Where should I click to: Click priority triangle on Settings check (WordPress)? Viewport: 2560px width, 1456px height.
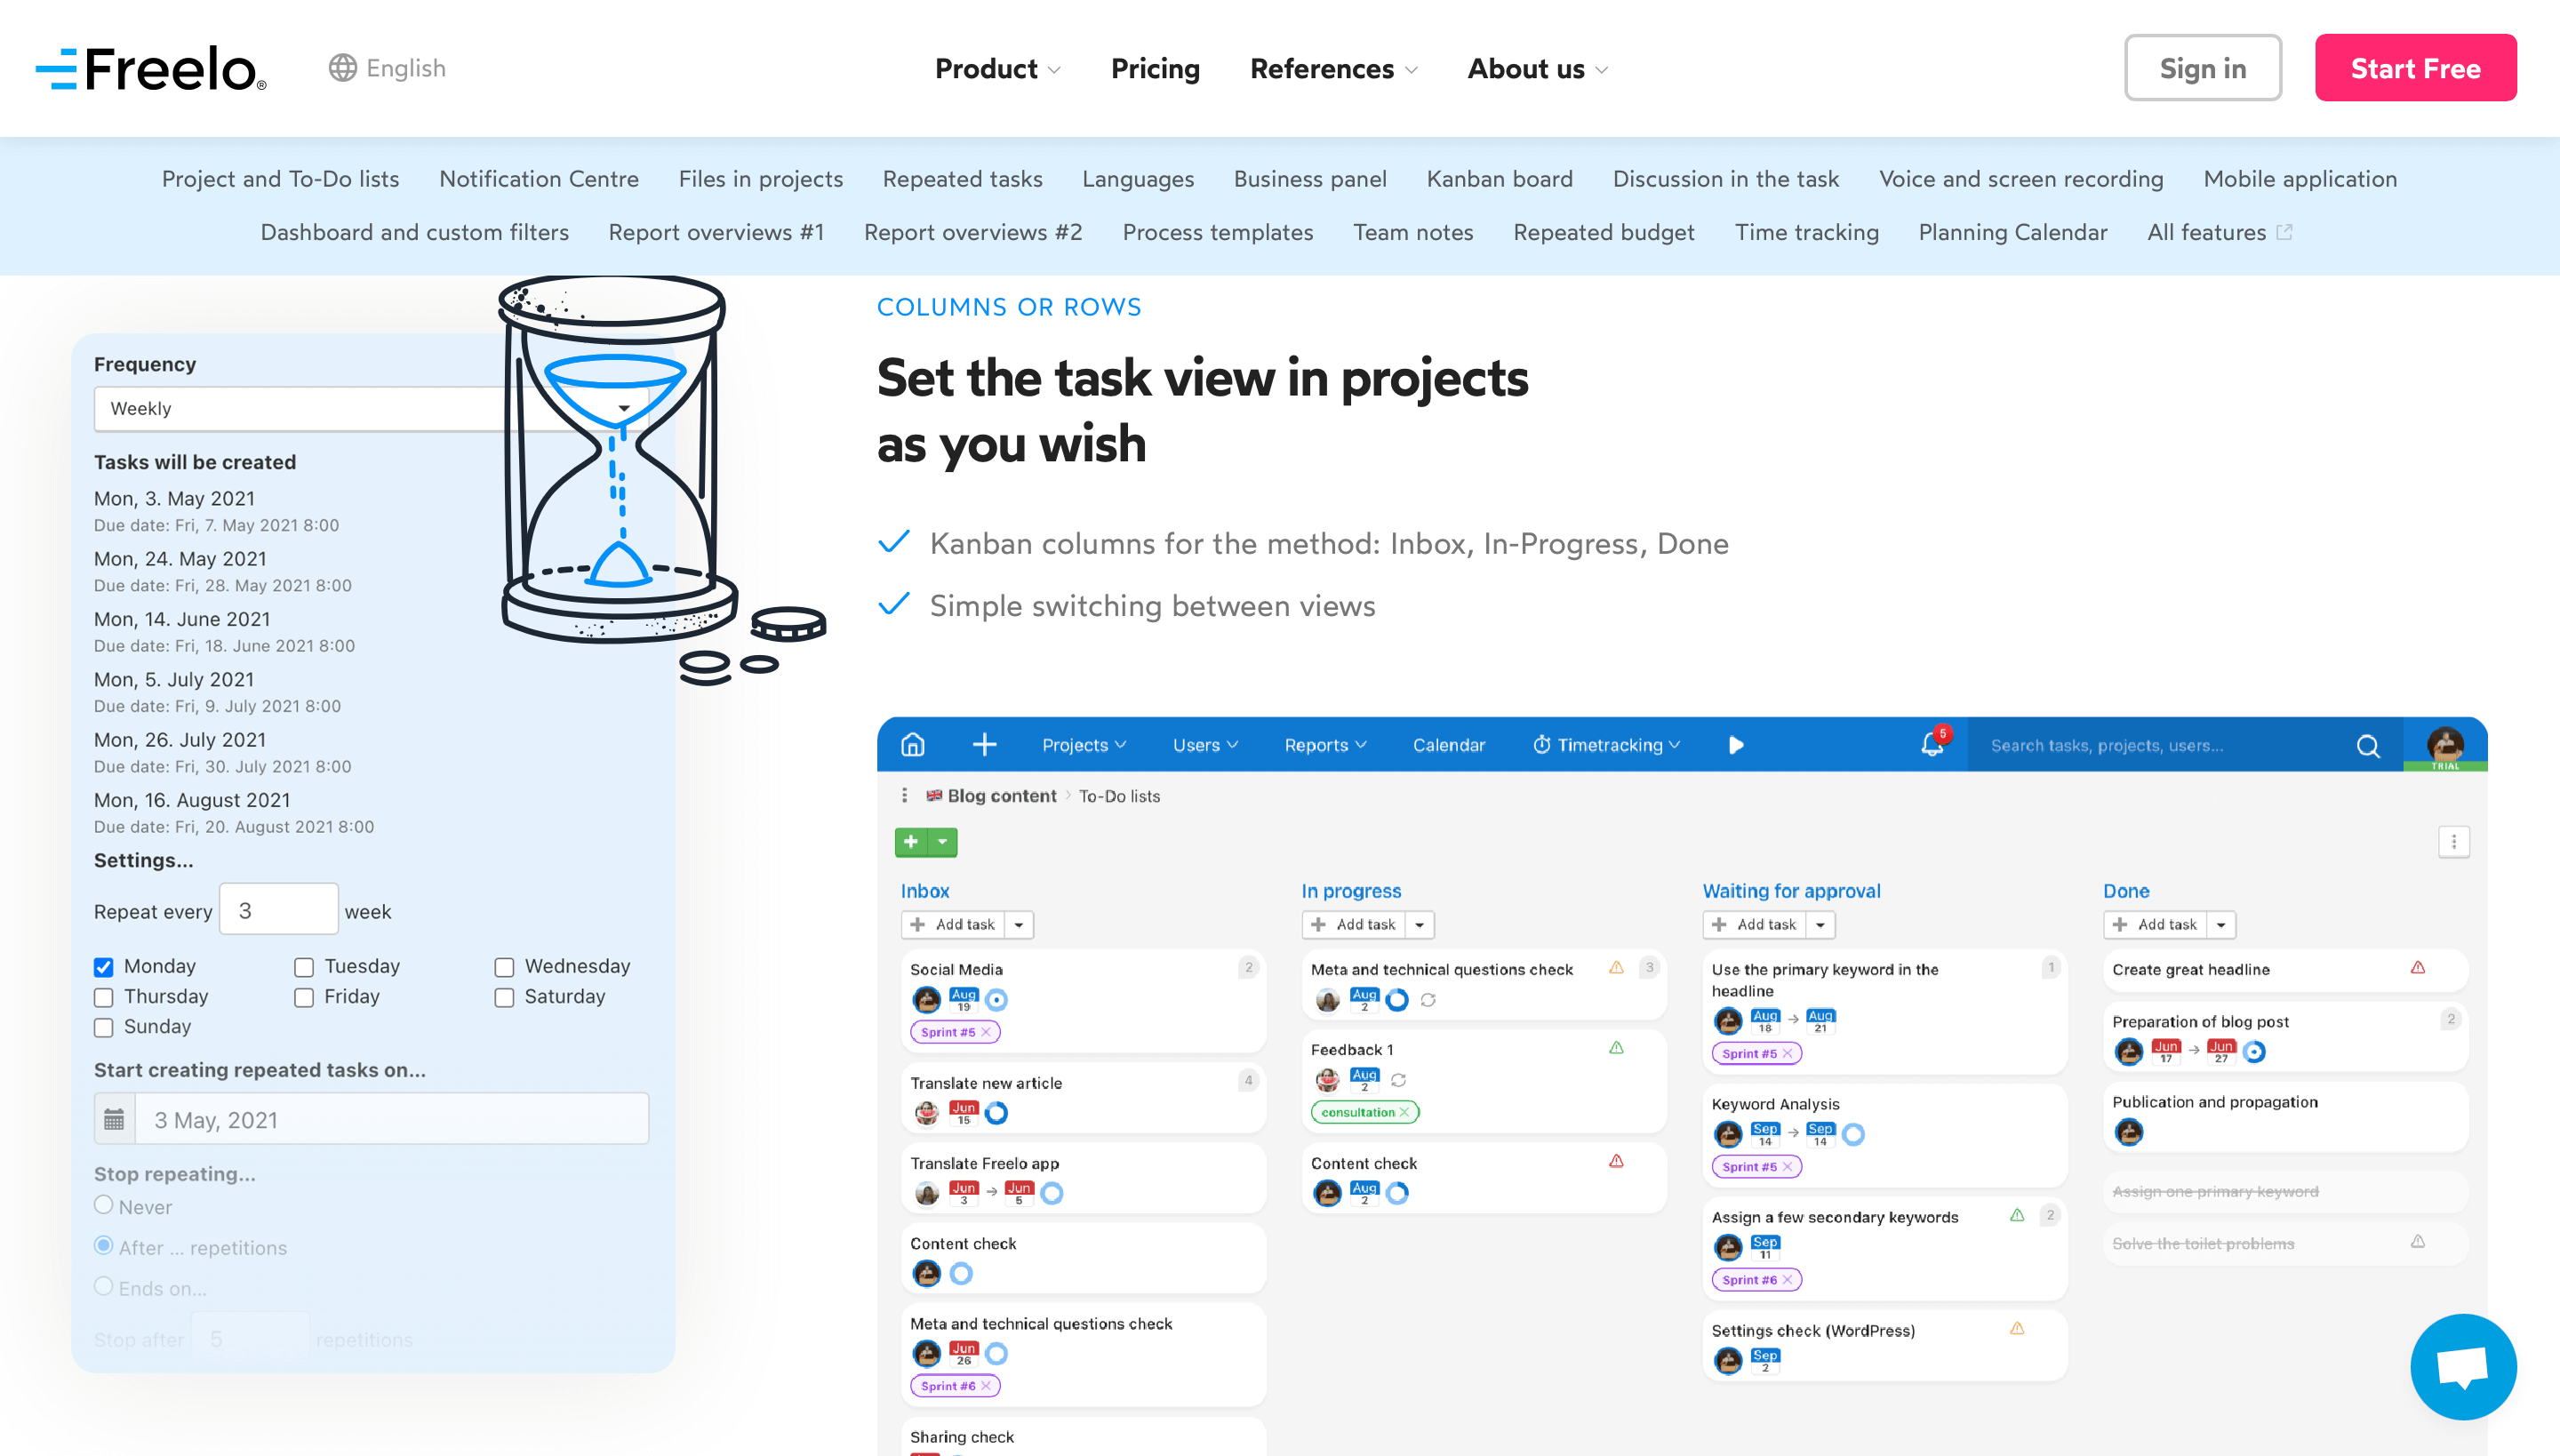pyautogui.click(x=2017, y=1329)
